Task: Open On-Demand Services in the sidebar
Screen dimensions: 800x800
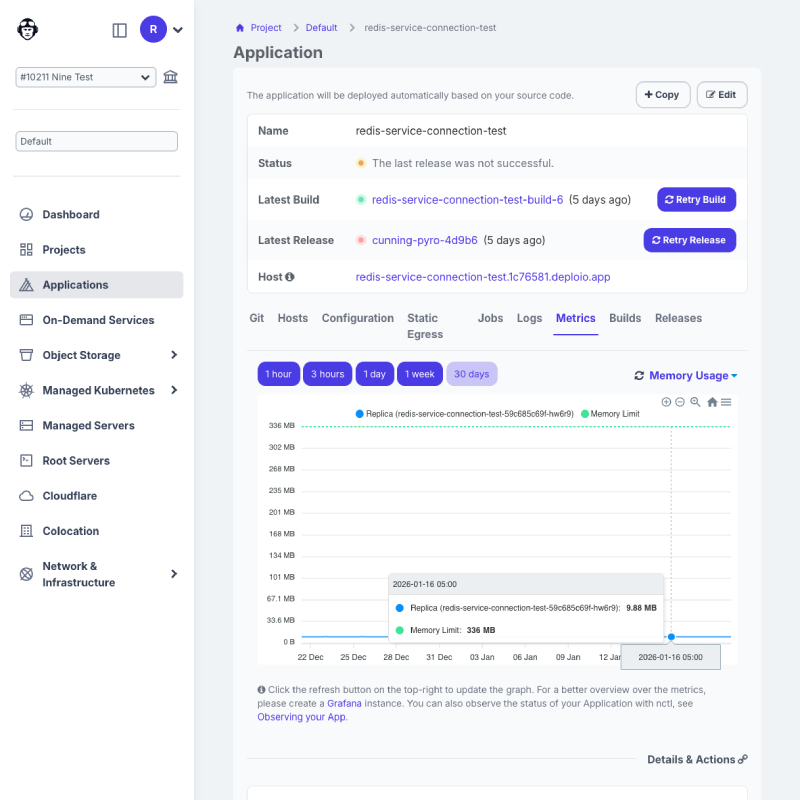Action: (98, 320)
